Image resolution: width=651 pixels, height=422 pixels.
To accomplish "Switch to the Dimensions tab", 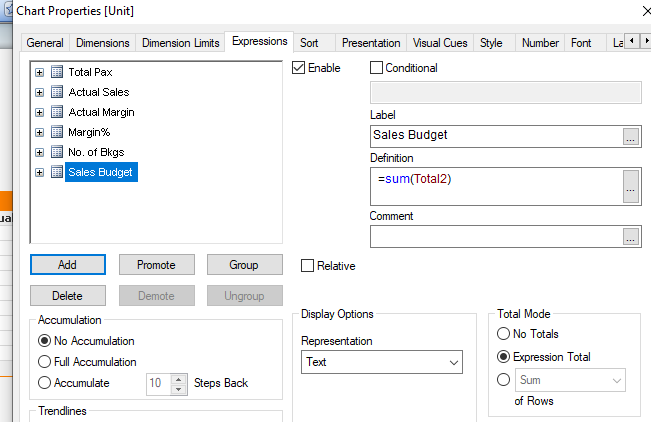I will pos(103,43).
